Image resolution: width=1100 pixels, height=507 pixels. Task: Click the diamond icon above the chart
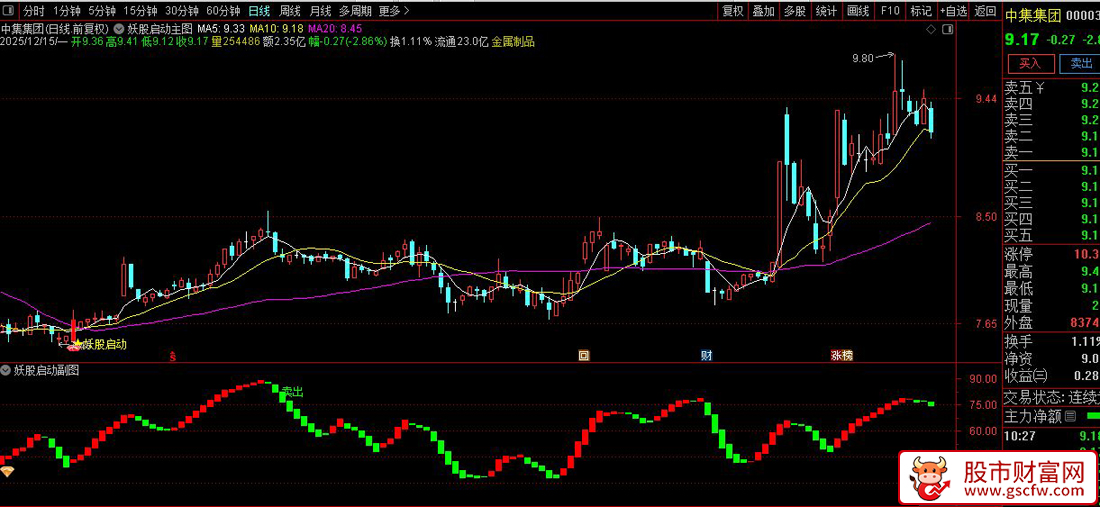[x=931, y=31]
